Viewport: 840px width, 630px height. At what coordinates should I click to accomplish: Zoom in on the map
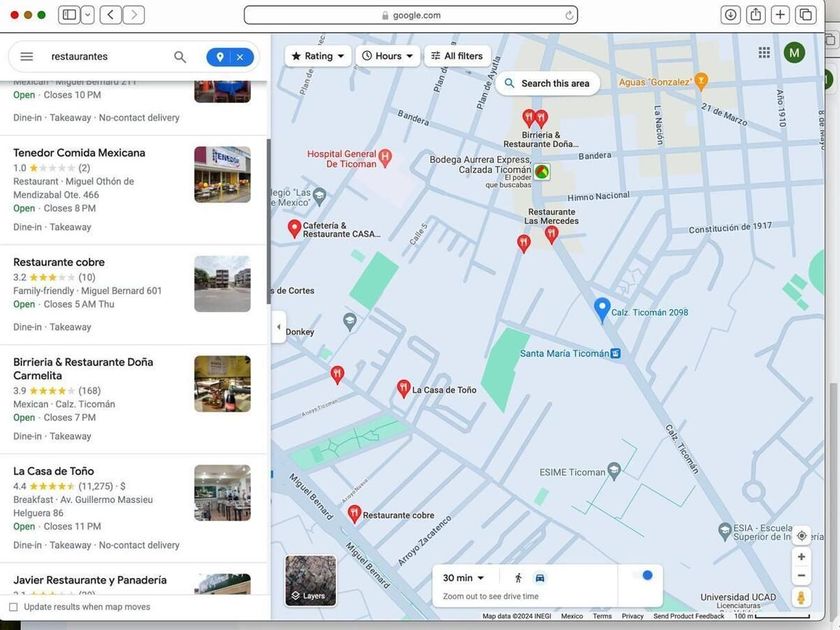click(x=801, y=557)
